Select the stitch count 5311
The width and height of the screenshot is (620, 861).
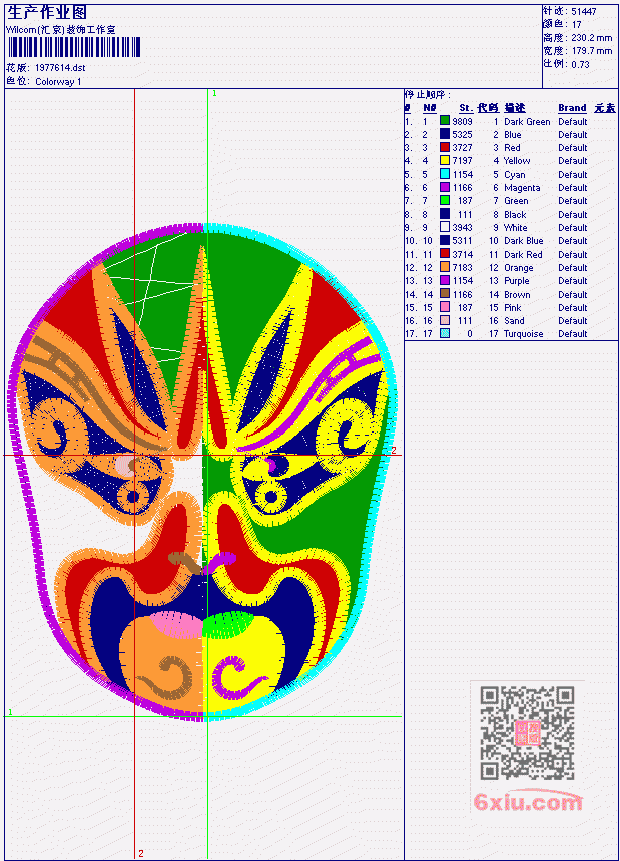coord(462,241)
